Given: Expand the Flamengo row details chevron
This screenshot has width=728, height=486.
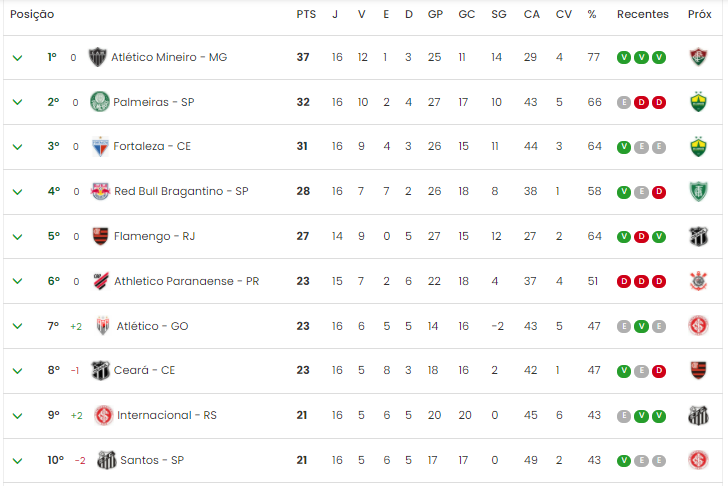Looking at the screenshot, I should [x=17, y=237].
